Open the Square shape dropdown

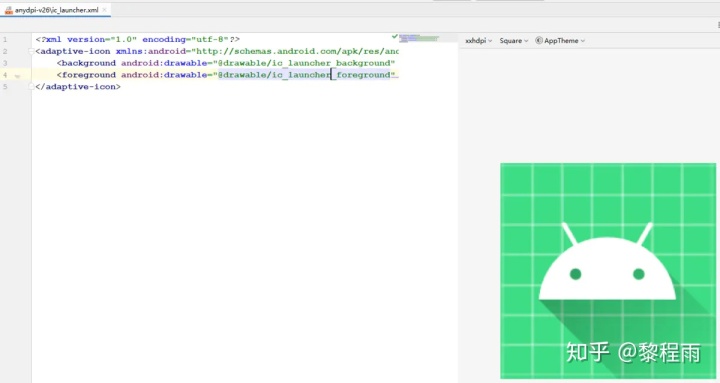(513, 40)
